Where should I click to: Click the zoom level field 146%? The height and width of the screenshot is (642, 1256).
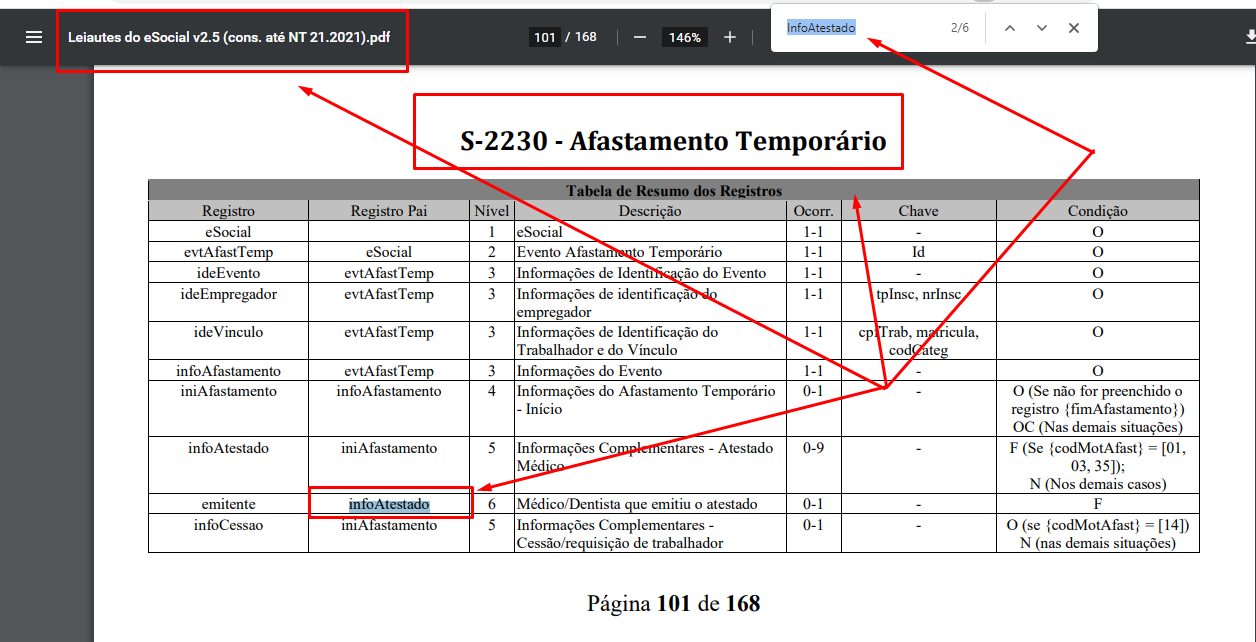[x=685, y=37]
